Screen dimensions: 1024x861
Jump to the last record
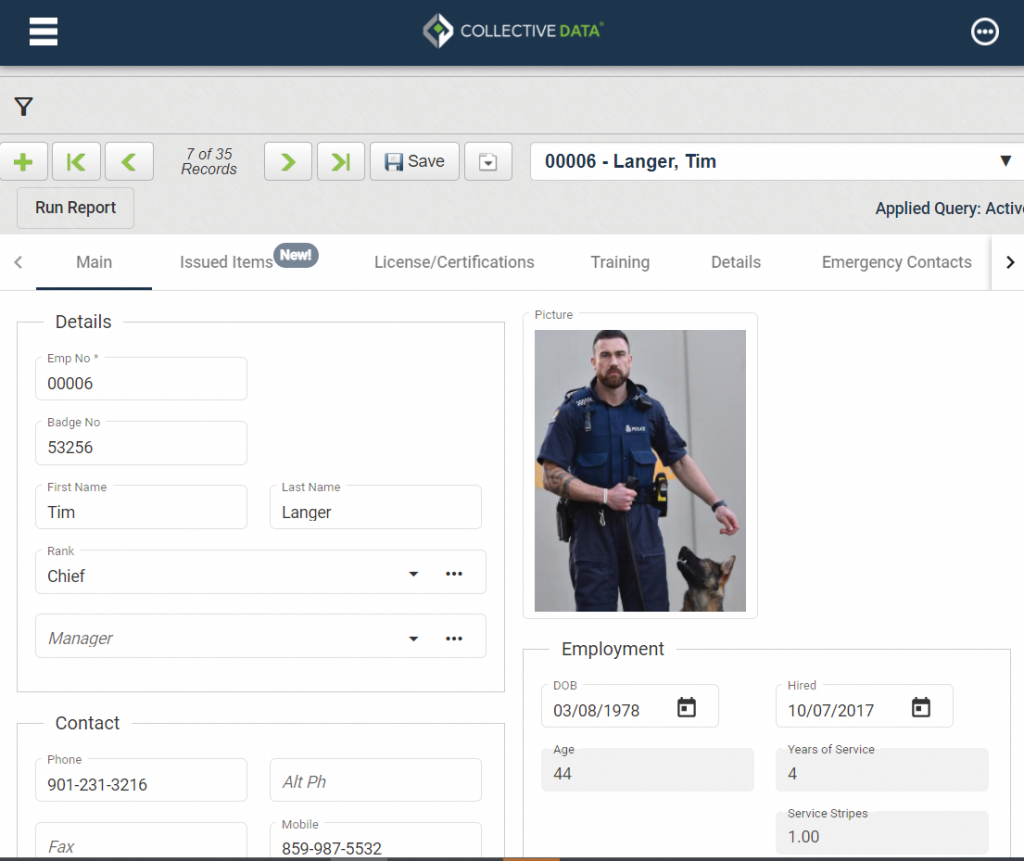(x=340, y=162)
